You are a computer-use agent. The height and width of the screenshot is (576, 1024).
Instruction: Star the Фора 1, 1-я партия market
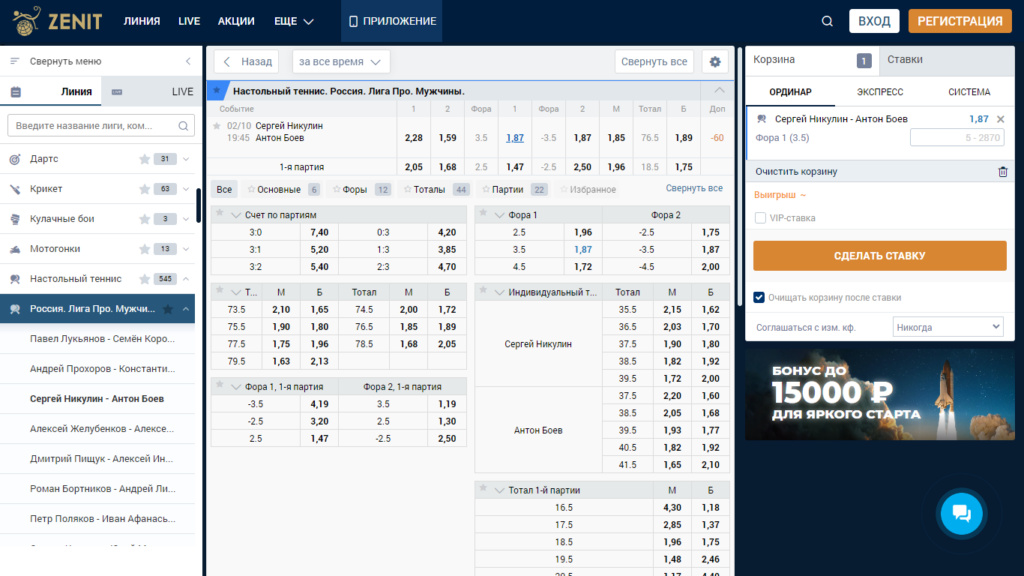[x=220, y=385]
